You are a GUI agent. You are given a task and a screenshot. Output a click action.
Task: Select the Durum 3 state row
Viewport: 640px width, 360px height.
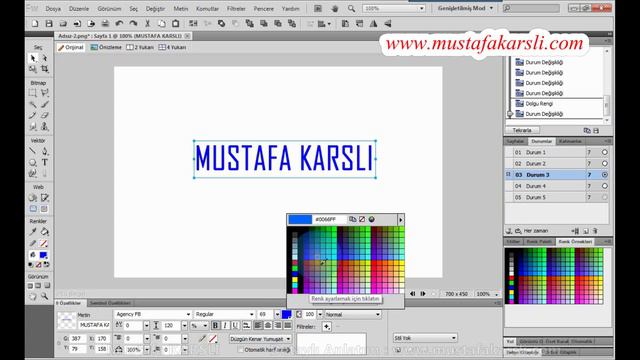click(x=558, y=175)
